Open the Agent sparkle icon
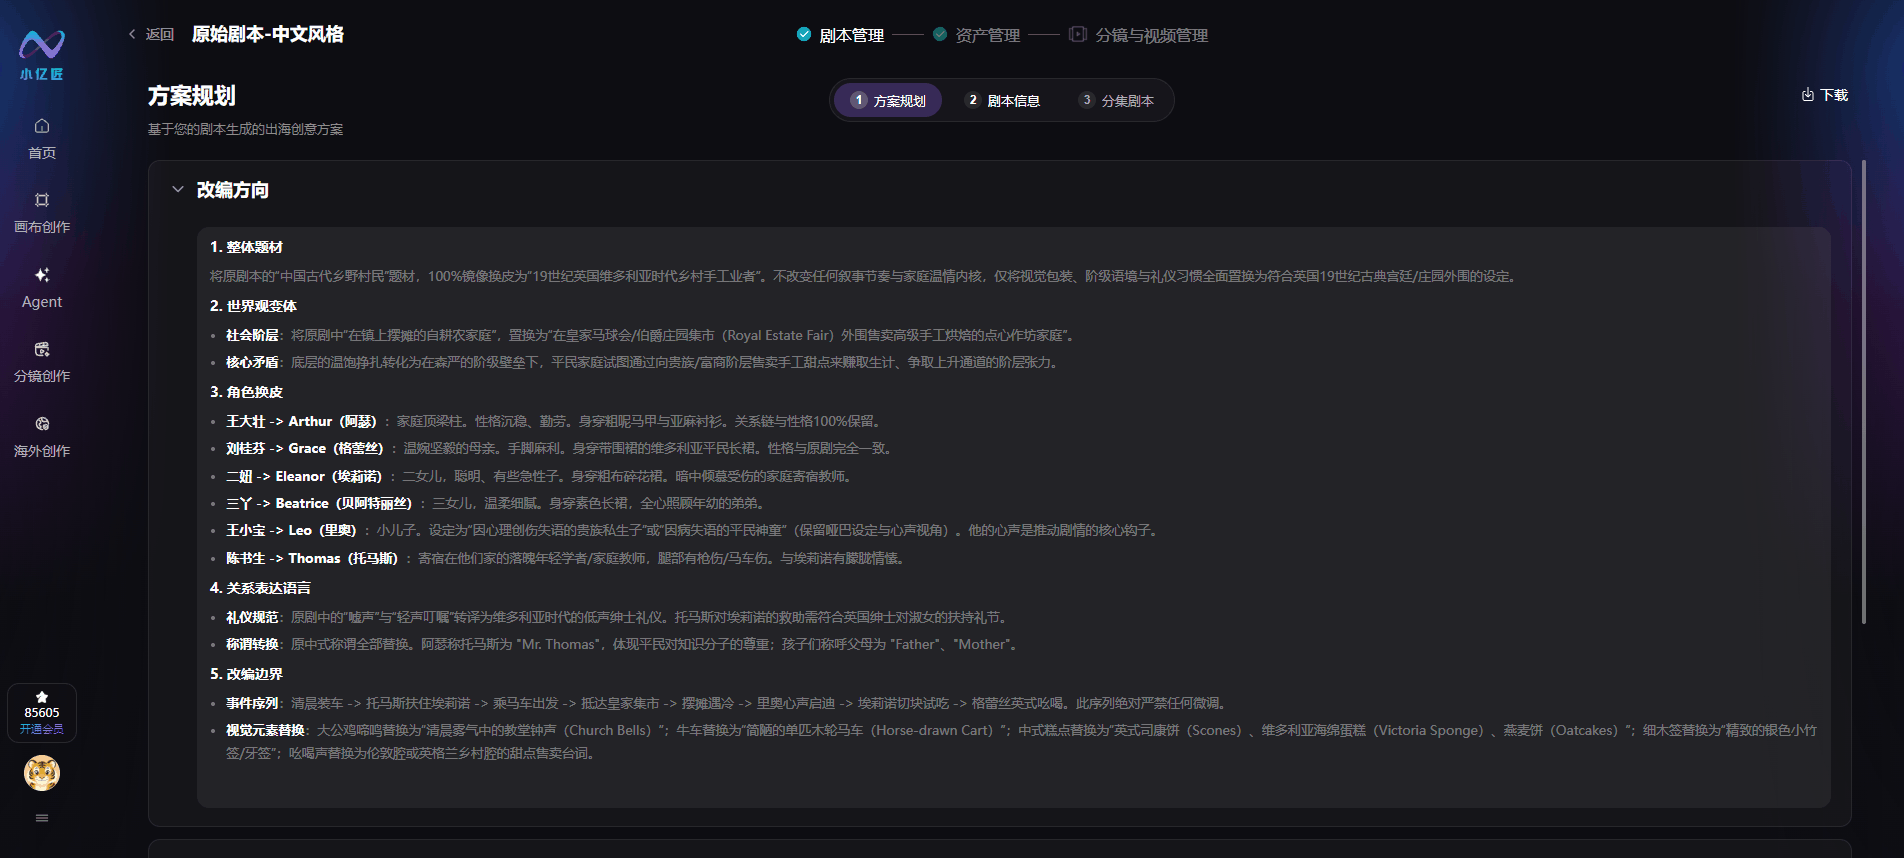 [x=42, y=275]
